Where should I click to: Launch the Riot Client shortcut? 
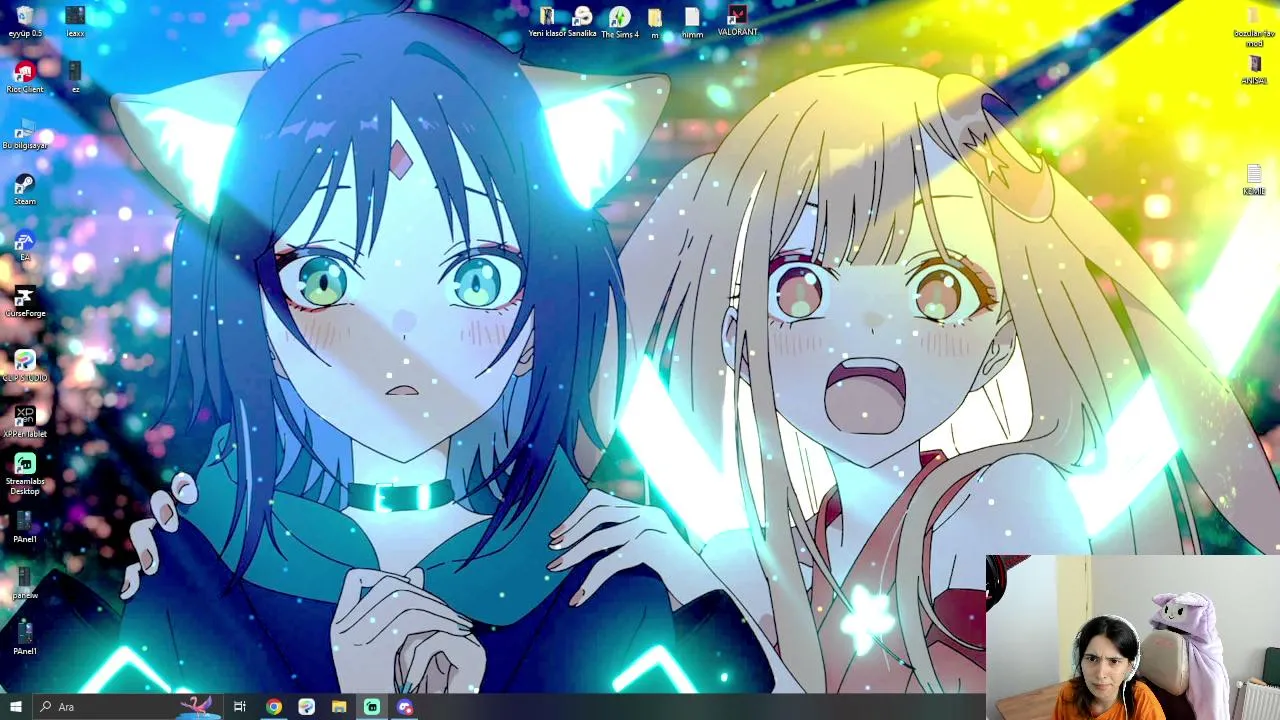coord(25,77)
